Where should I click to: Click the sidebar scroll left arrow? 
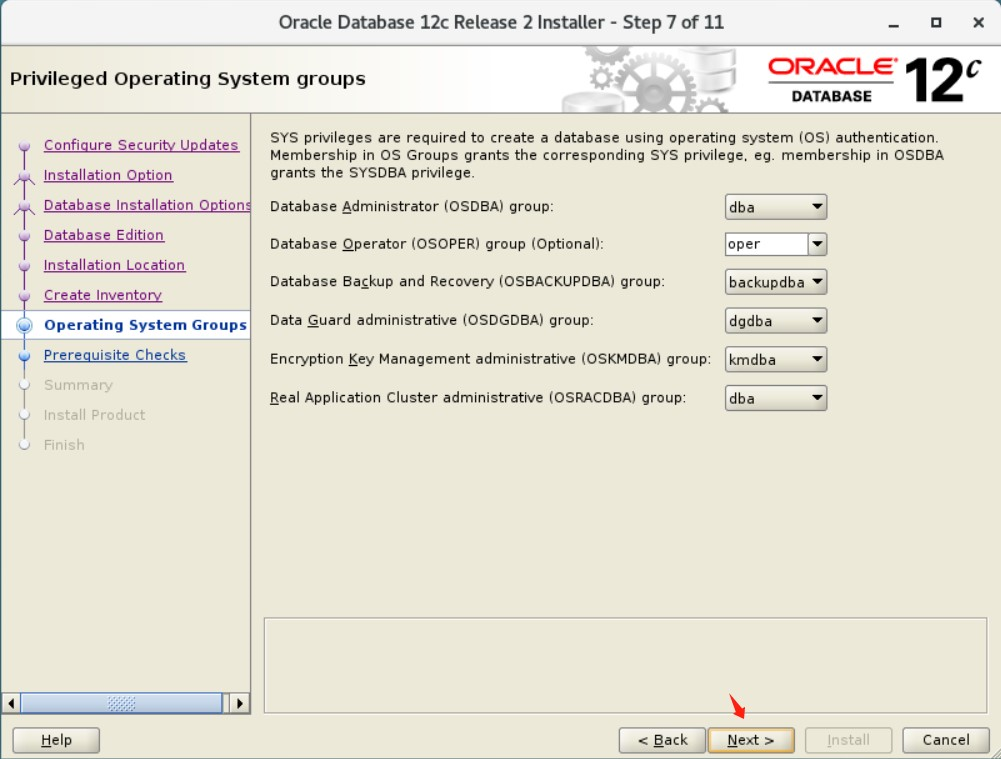11,703
